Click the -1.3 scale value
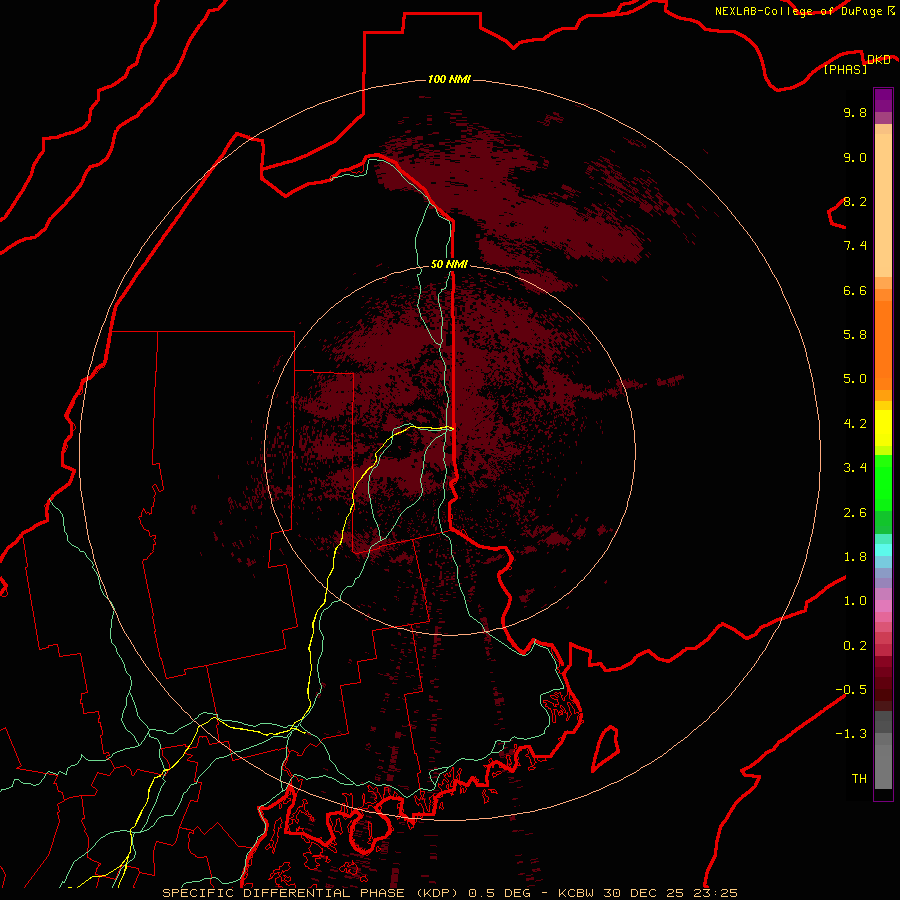Viewport: 900px width, 900px height. point(851,734)
